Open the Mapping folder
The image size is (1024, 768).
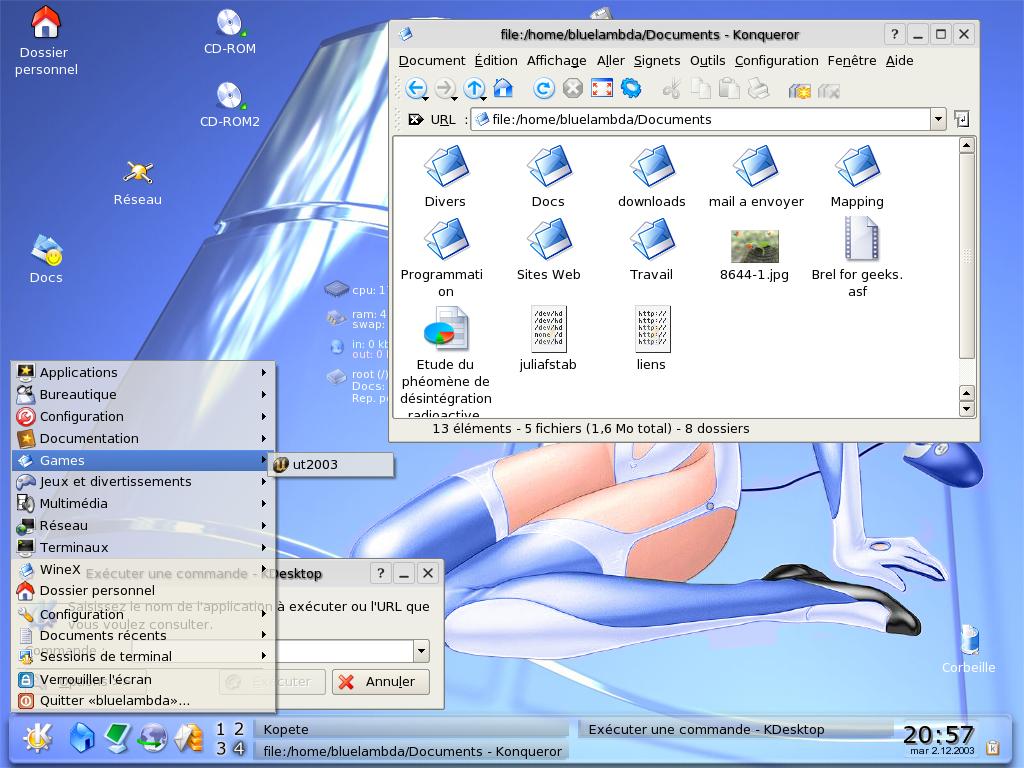pos(857,176)
